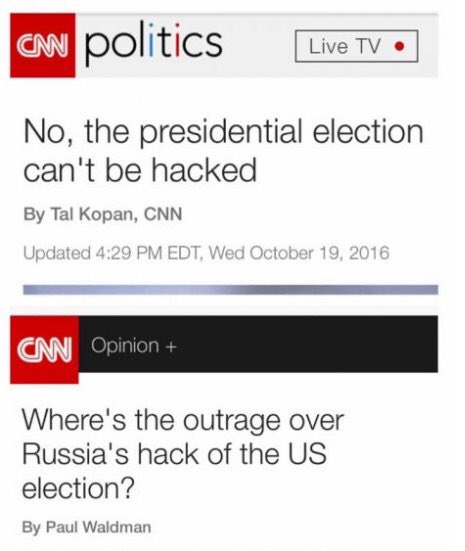This screenshot has height=551, width=465.
Task: Click the word 'election?' in second headline
Action: (78, 488)
